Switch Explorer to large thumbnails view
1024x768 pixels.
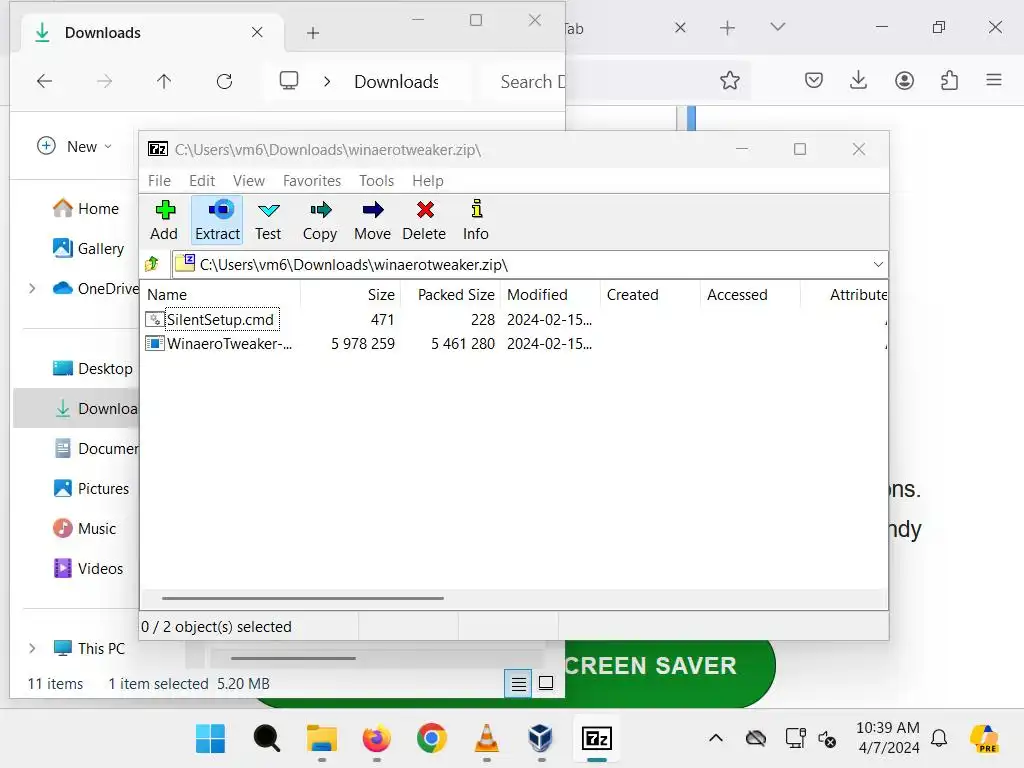point(546,684)
